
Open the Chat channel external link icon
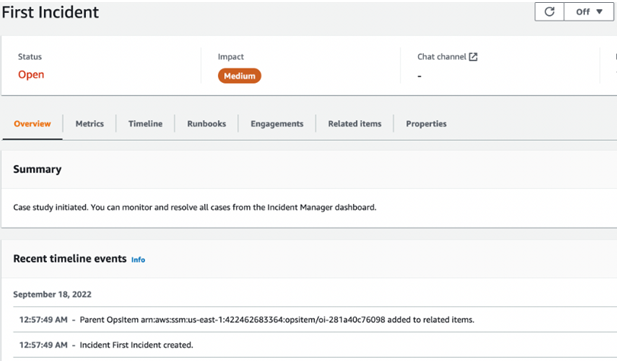[x=473, y=57]
